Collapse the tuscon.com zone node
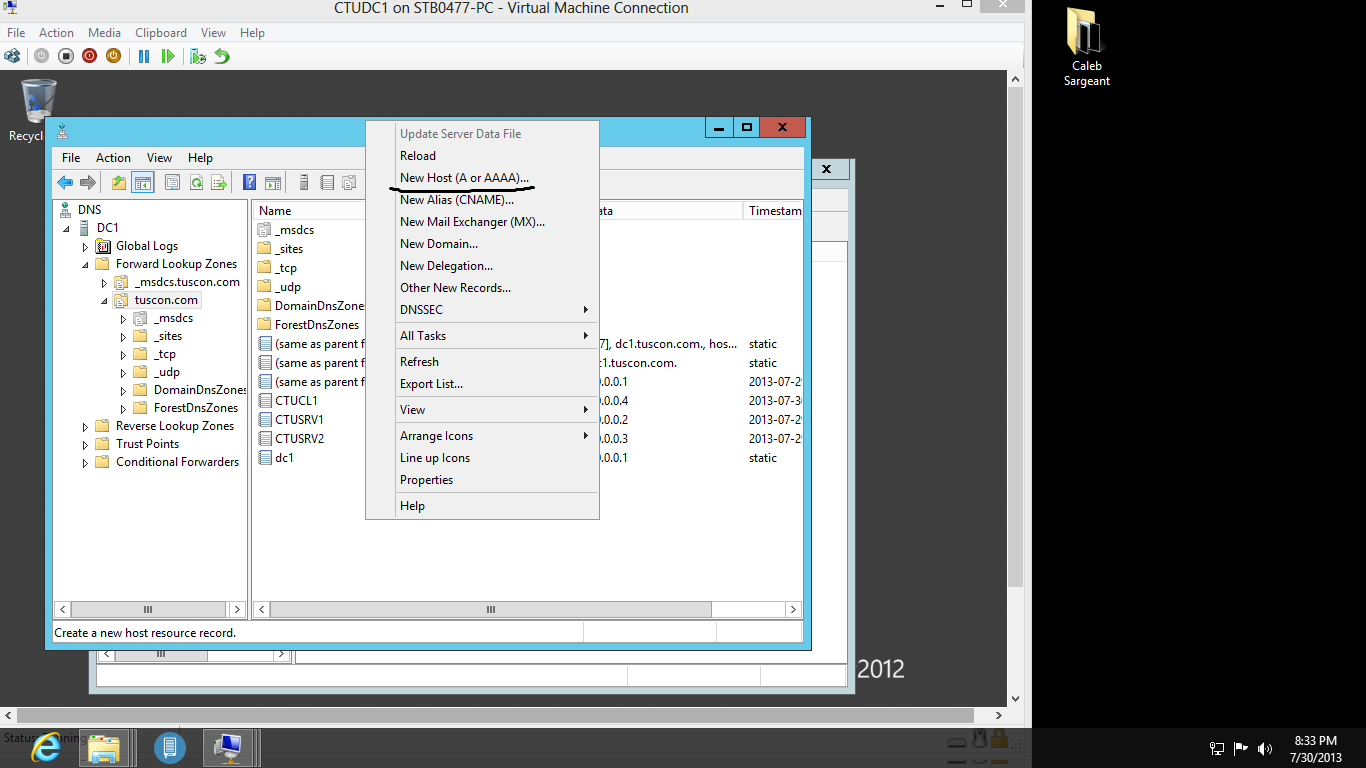The height and width of the screenshot is (768, 1366). (104, 300)
